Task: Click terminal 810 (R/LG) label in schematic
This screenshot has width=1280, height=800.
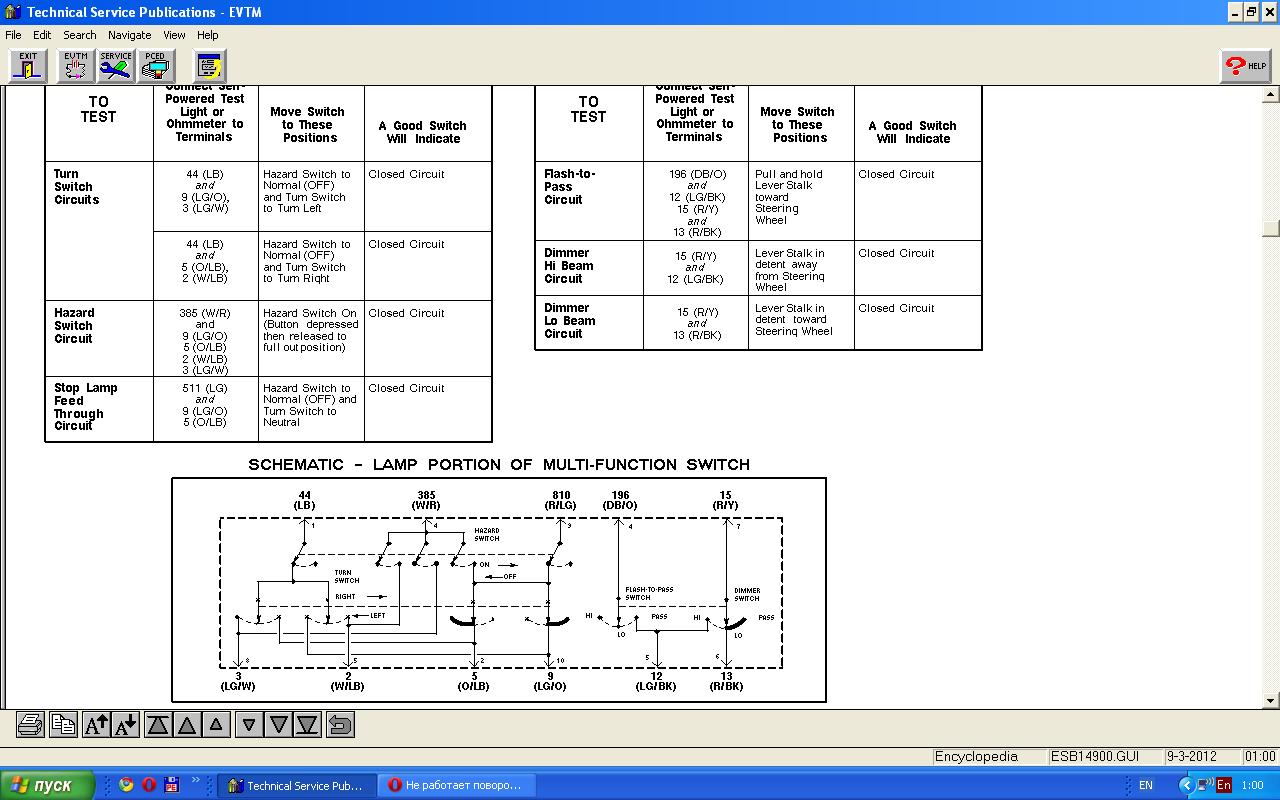Action: [561, 500]
